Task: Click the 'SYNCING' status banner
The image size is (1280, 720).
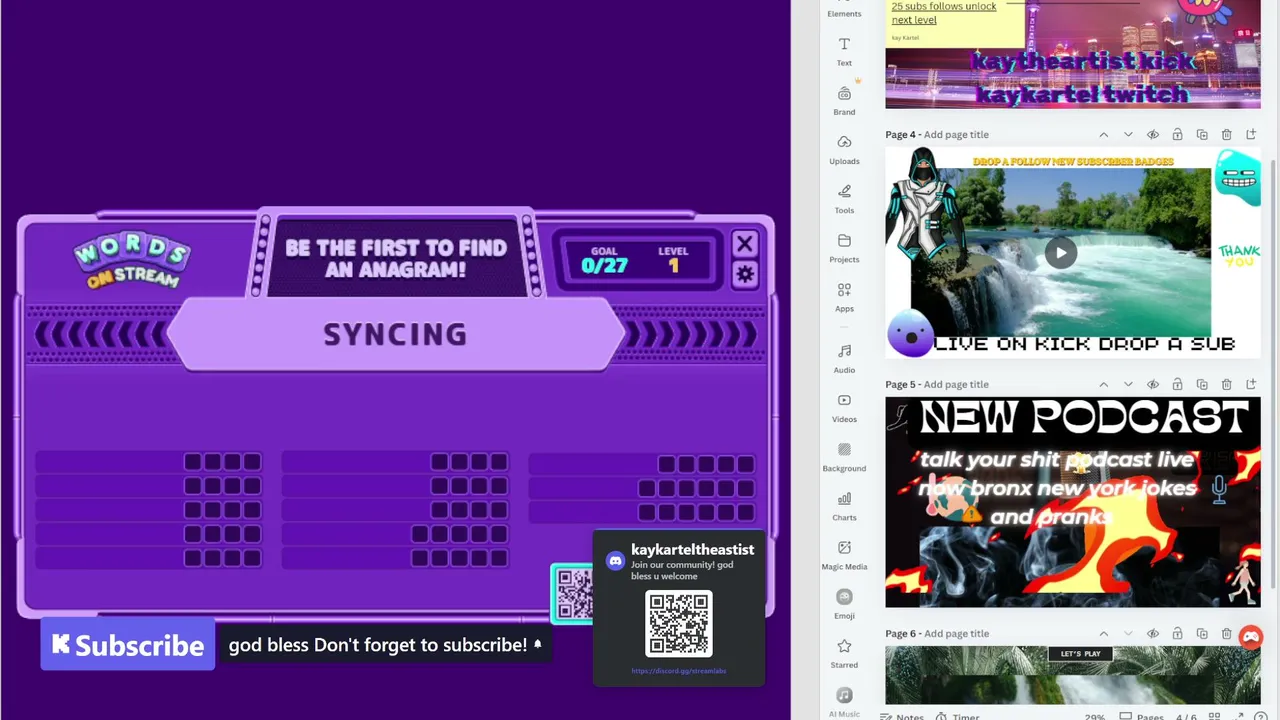Action: (x=395, y=334)
